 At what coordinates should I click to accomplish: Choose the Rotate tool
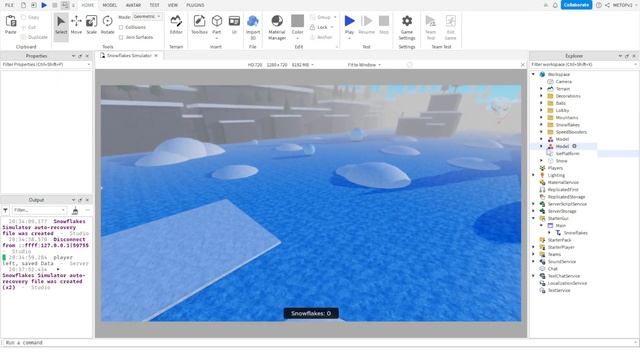point(107,25)
